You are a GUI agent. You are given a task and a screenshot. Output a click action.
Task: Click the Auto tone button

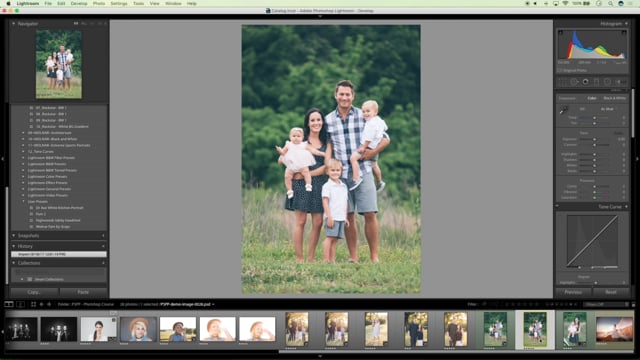click(618, 133)
